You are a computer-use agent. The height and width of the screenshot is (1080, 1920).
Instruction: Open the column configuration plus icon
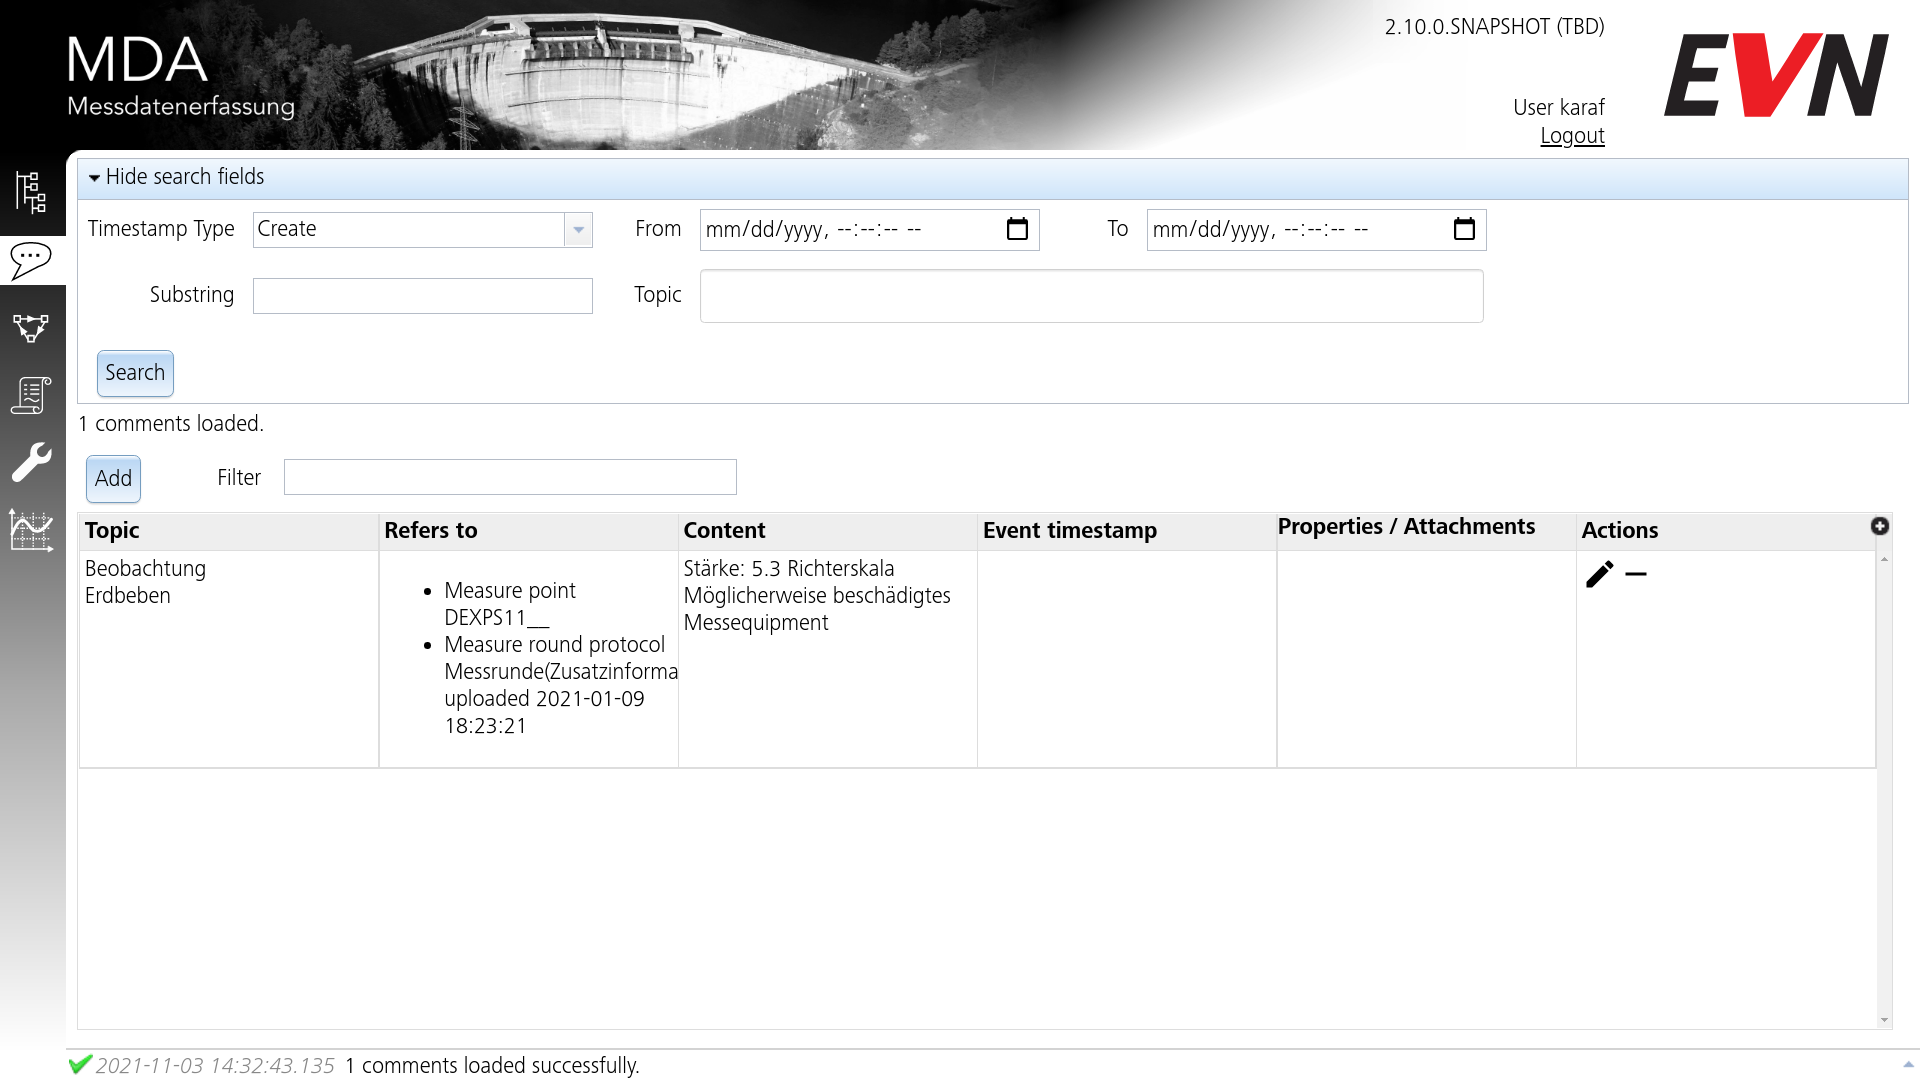coord(1882,525)
